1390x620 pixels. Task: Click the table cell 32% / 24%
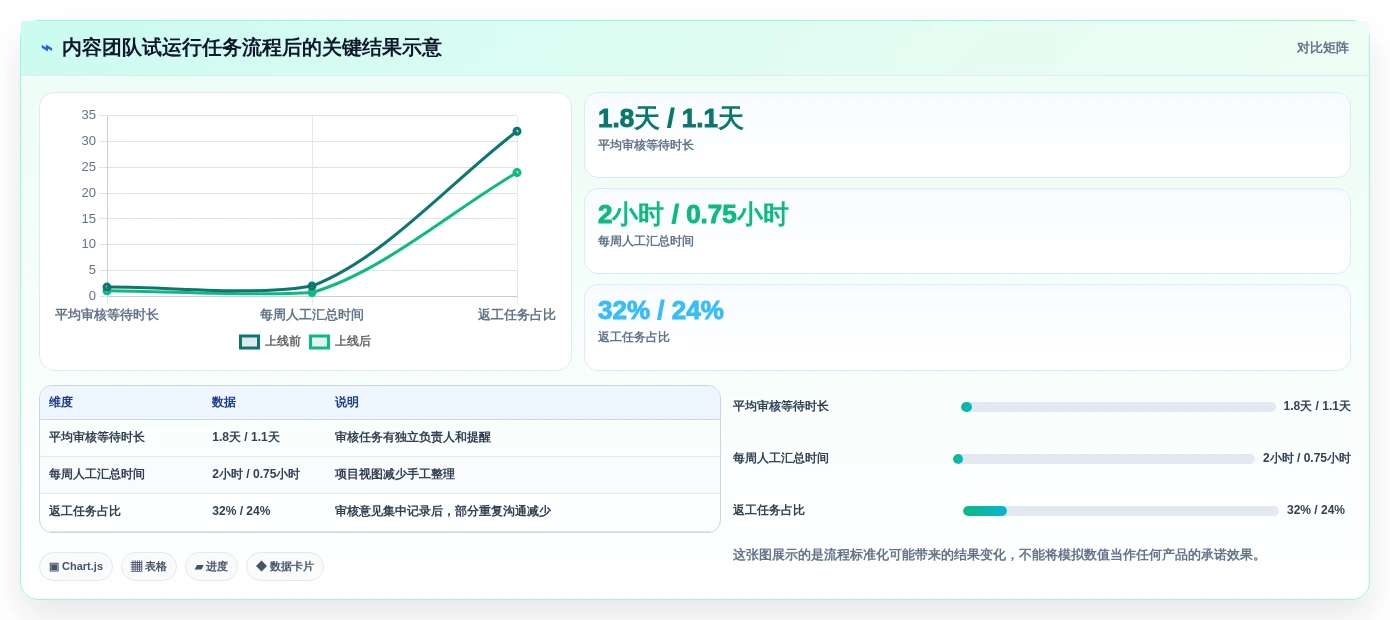click(x=264, y=512)
